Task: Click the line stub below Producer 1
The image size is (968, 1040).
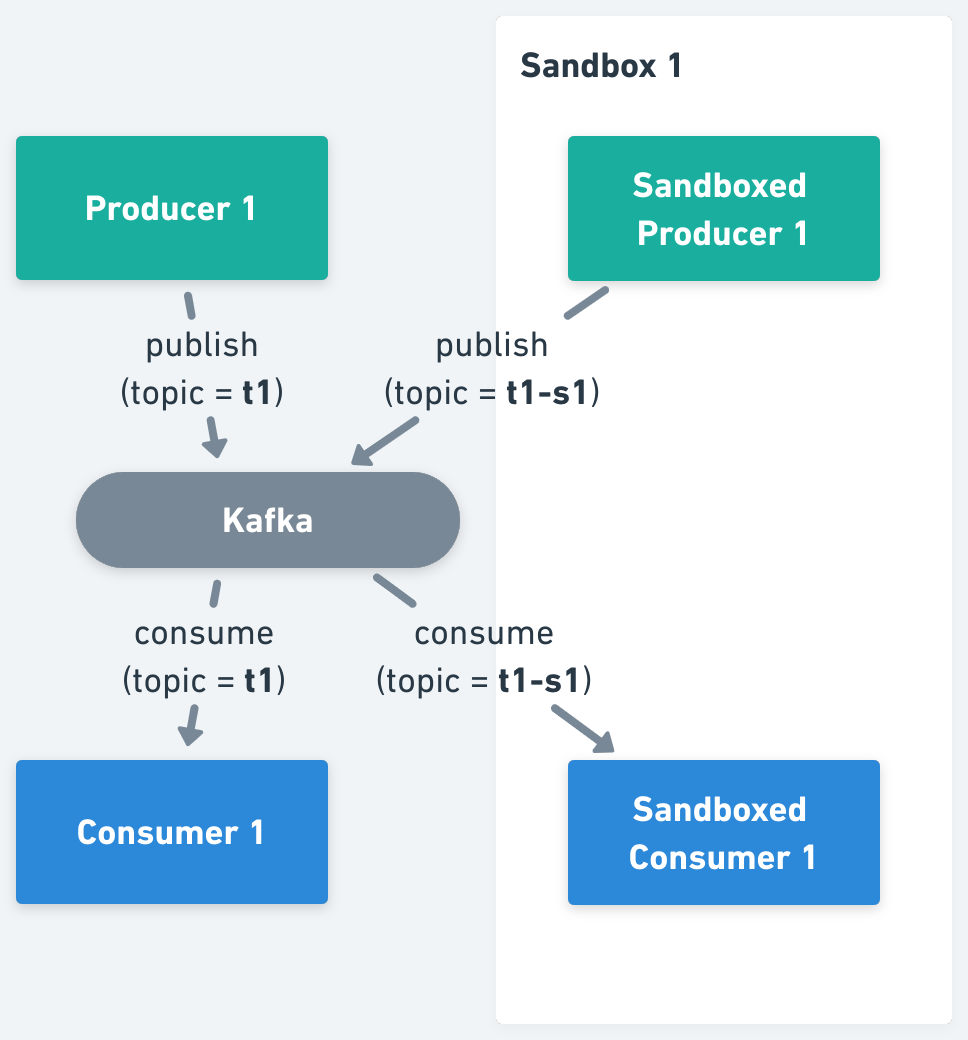Action: [189, 306]
